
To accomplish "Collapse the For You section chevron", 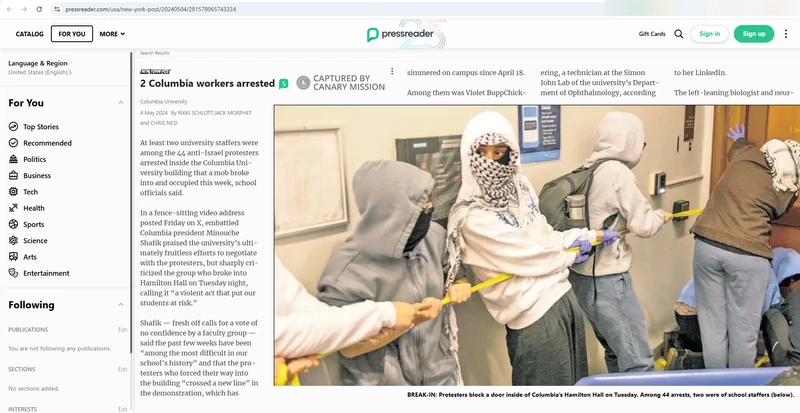I will (121, 103).
